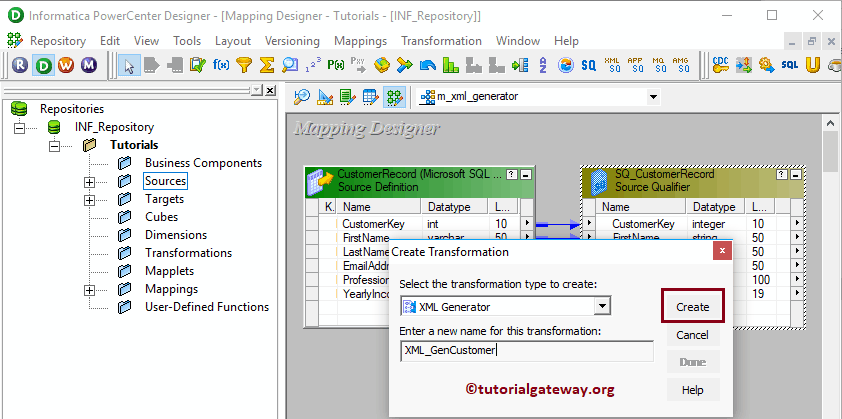842x419 pixels.
Task: Select the CDC key toolbar icon
Action: pyautogui.click(x=721, y=66)
